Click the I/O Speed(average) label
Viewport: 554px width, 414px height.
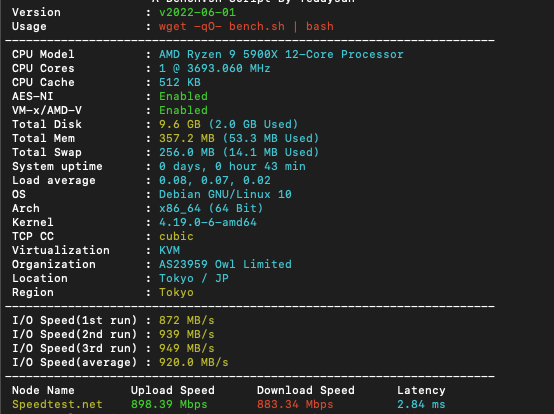75,362
